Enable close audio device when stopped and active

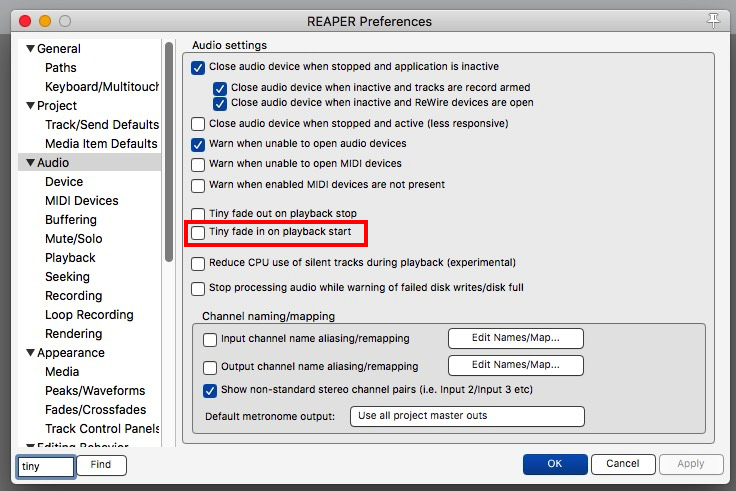pyautogui.click(x=198, y=124)
